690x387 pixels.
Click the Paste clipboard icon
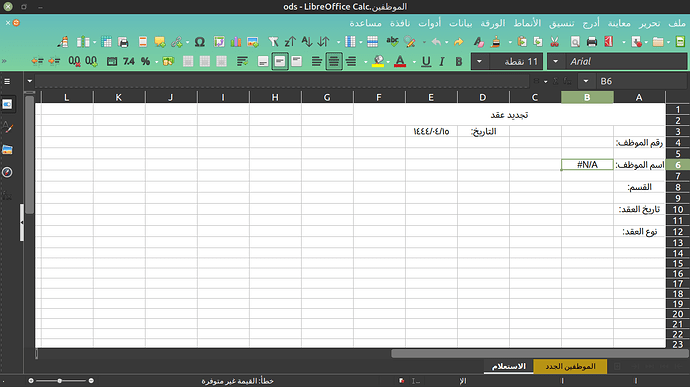(522, 42)
